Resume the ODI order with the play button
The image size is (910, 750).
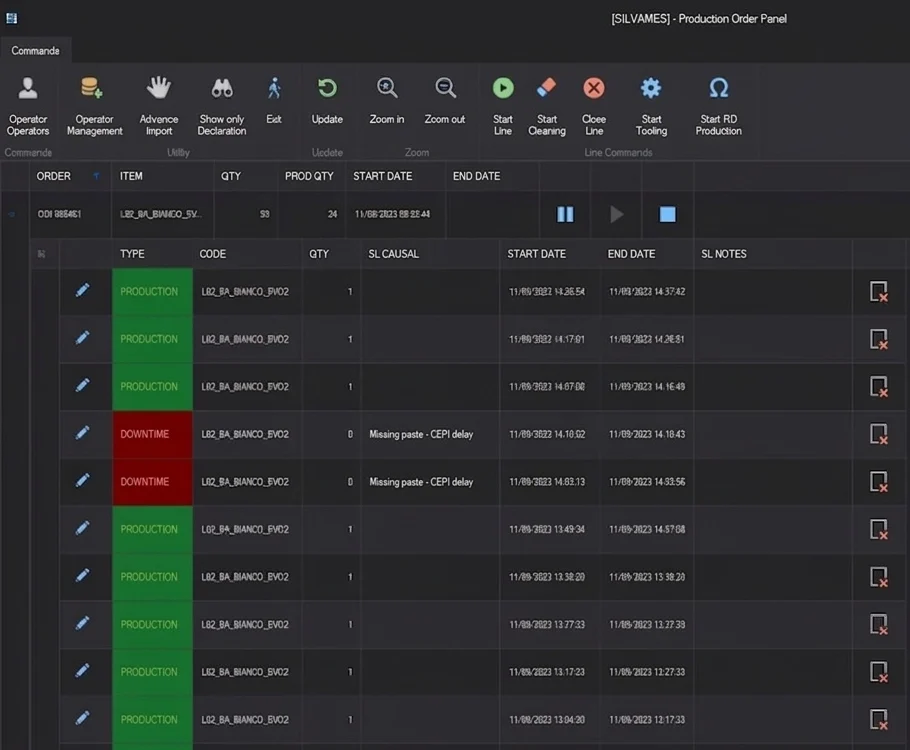pyautogui.click(x=617, y=214)
